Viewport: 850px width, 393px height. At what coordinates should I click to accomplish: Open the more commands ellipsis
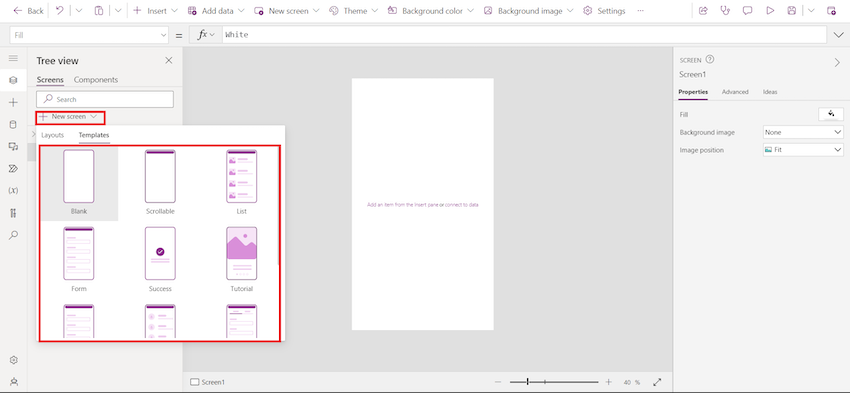(x=641, y=10)
